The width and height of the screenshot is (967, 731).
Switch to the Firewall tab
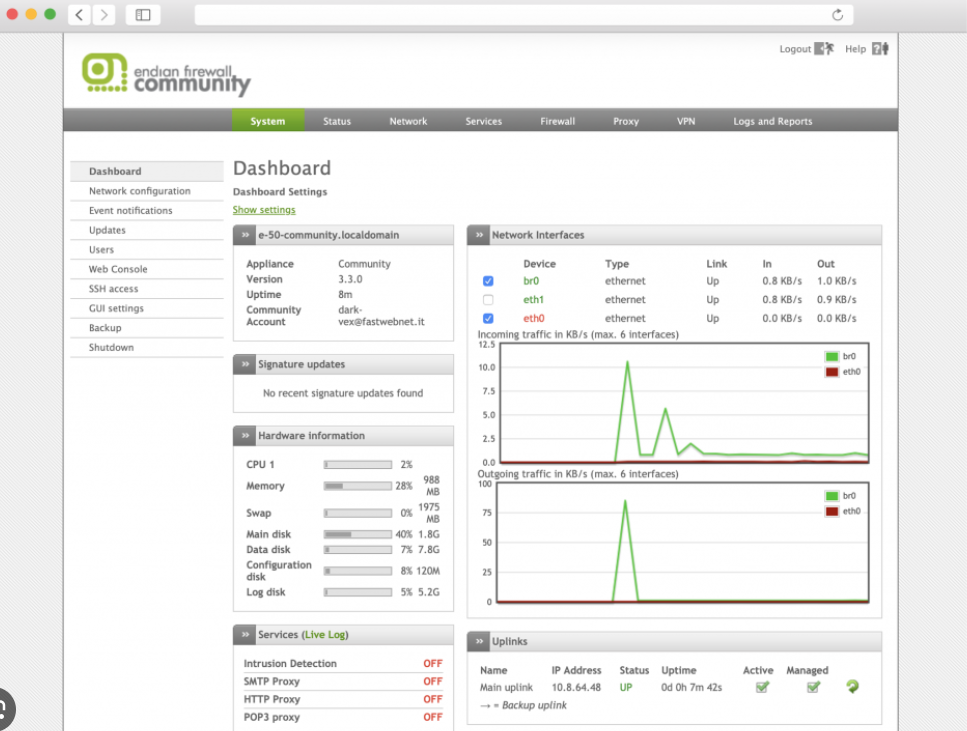pyautogui.click(x=557, y=120)
